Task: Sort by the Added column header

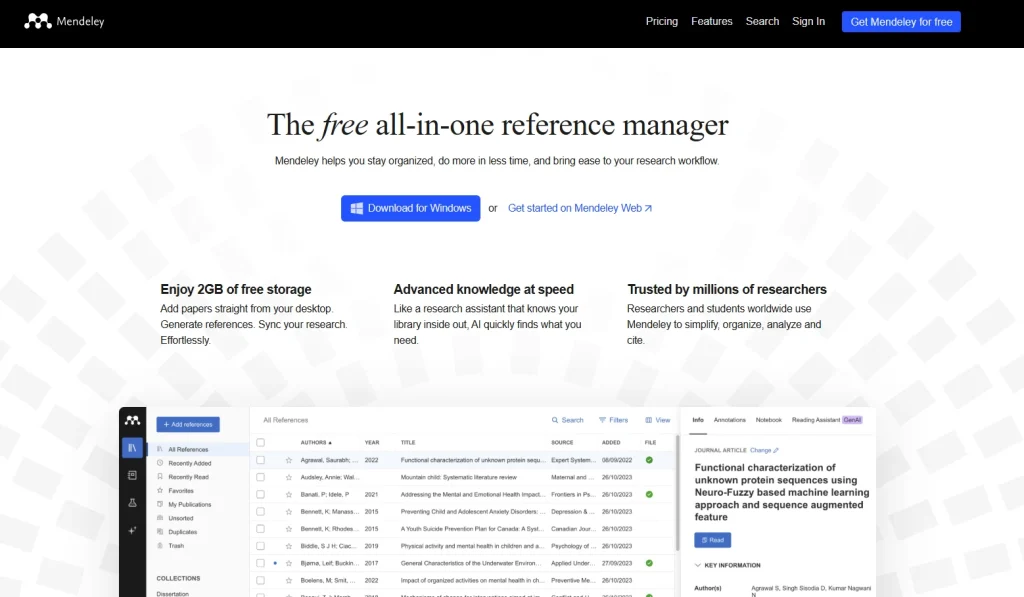Action: [611, 442]
